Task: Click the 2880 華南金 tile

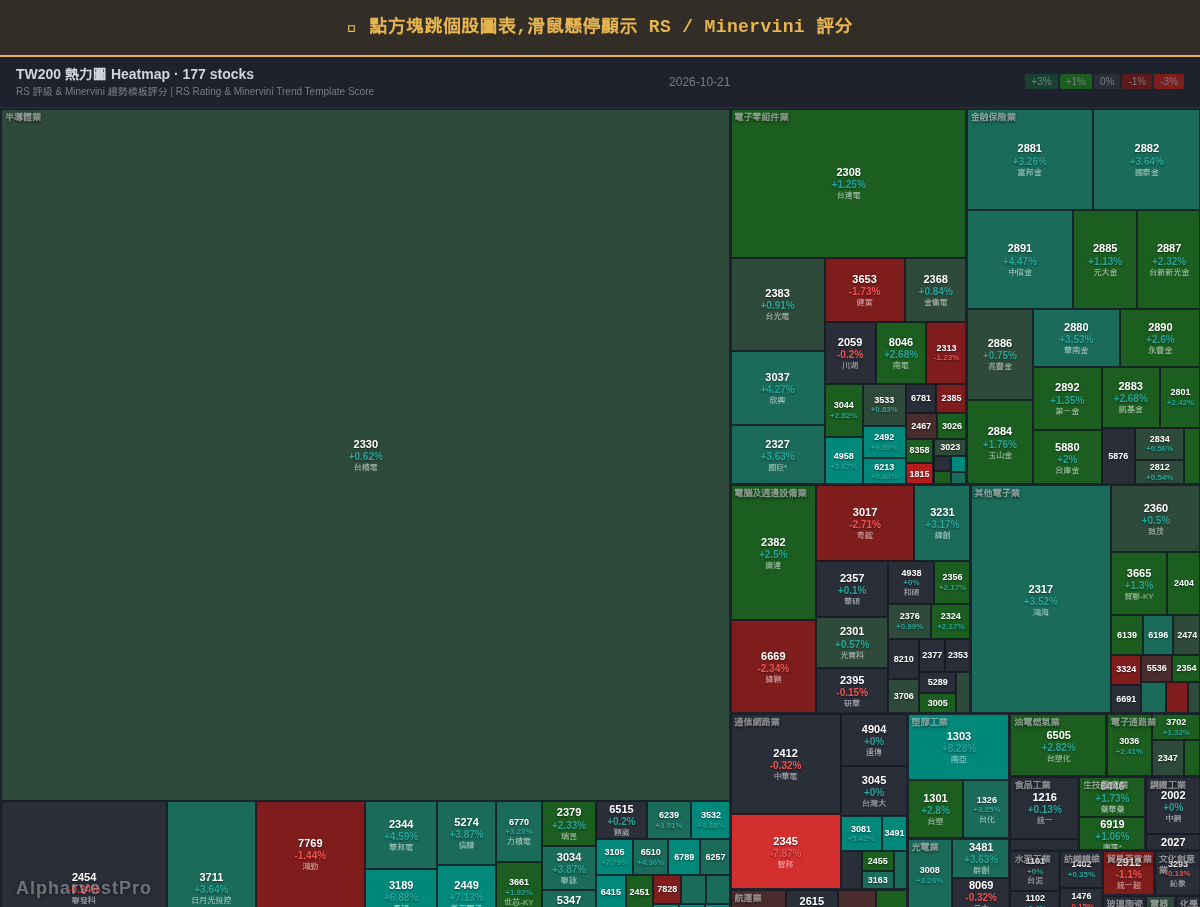Action: 1076,338
